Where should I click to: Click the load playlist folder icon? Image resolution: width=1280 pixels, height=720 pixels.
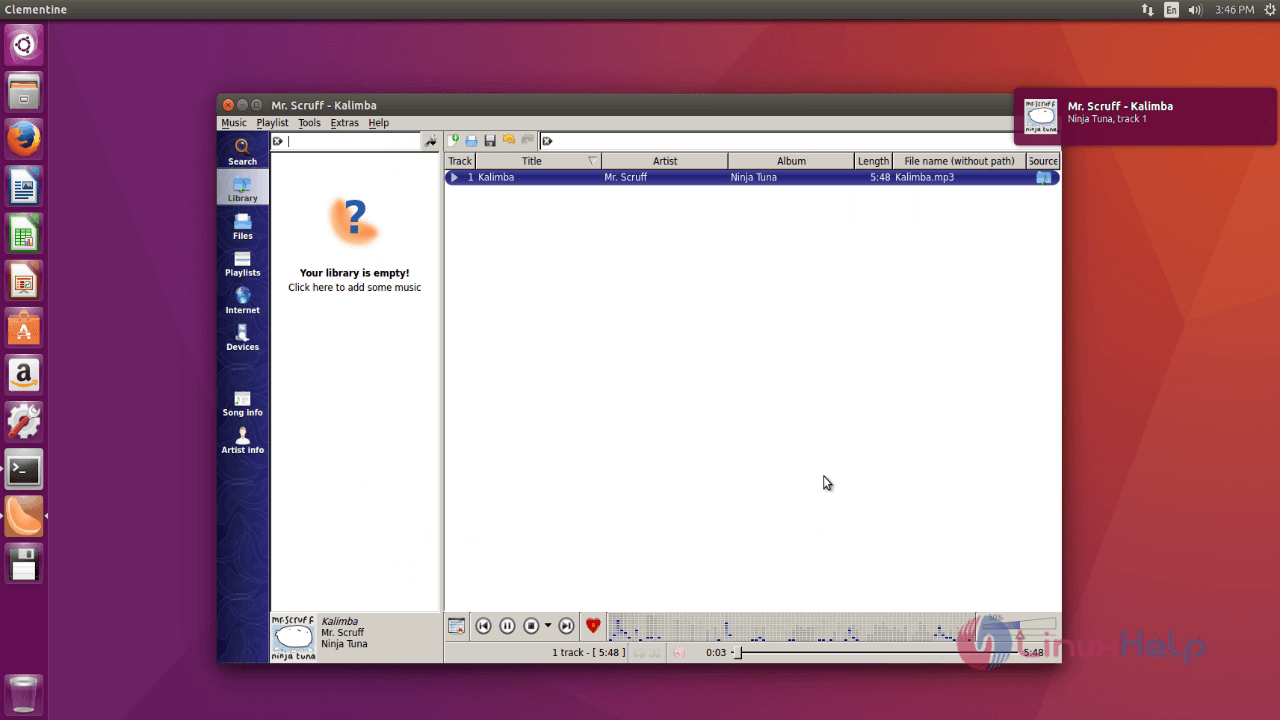tap(471, 141)
